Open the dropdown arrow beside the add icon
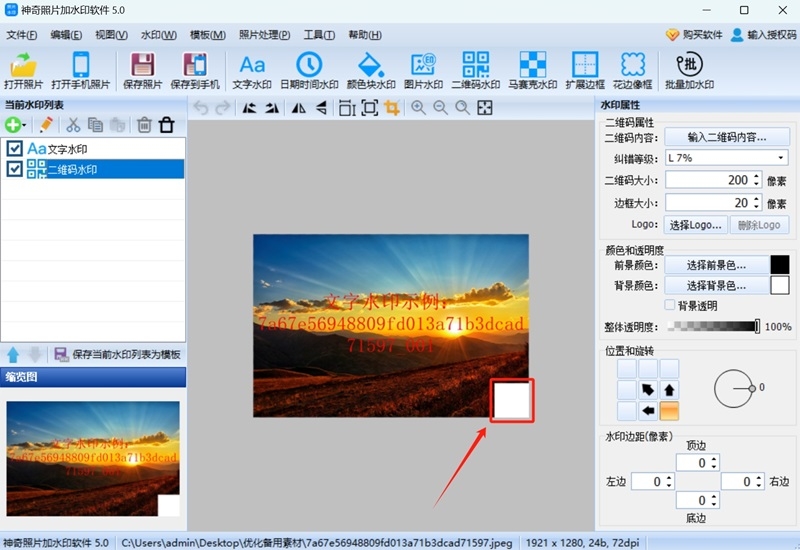This screenshot has height=550, width=800. (24, 125)
